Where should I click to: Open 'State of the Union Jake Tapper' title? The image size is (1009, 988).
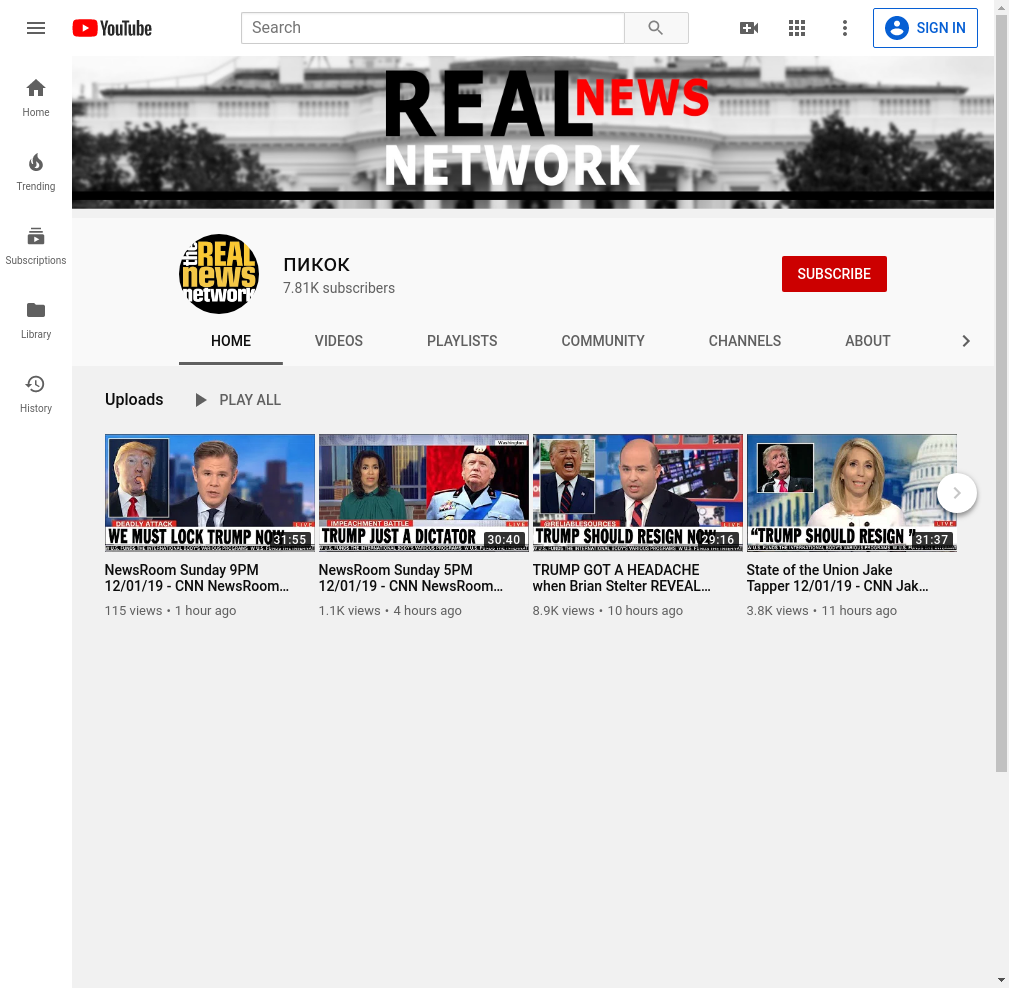coord(837,578)
